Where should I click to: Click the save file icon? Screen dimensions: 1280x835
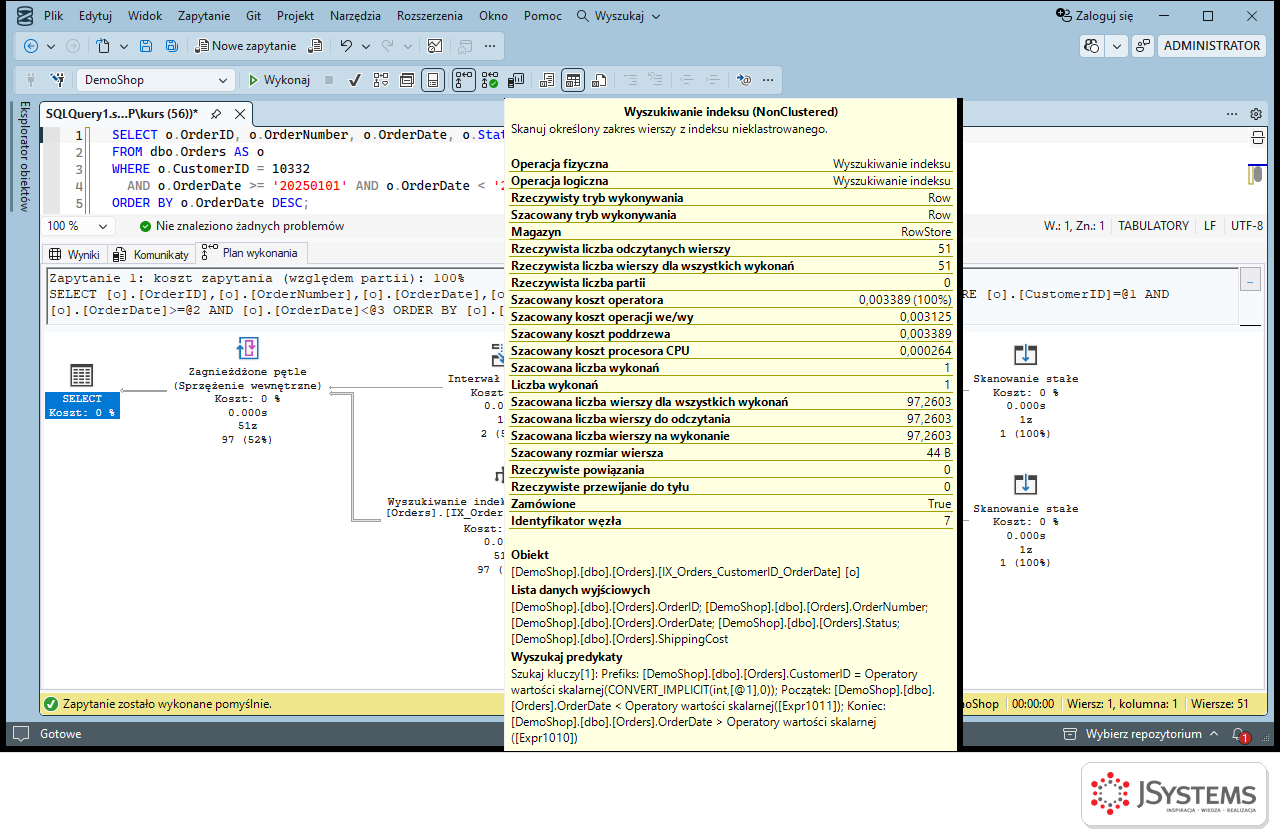click(146, 46)
